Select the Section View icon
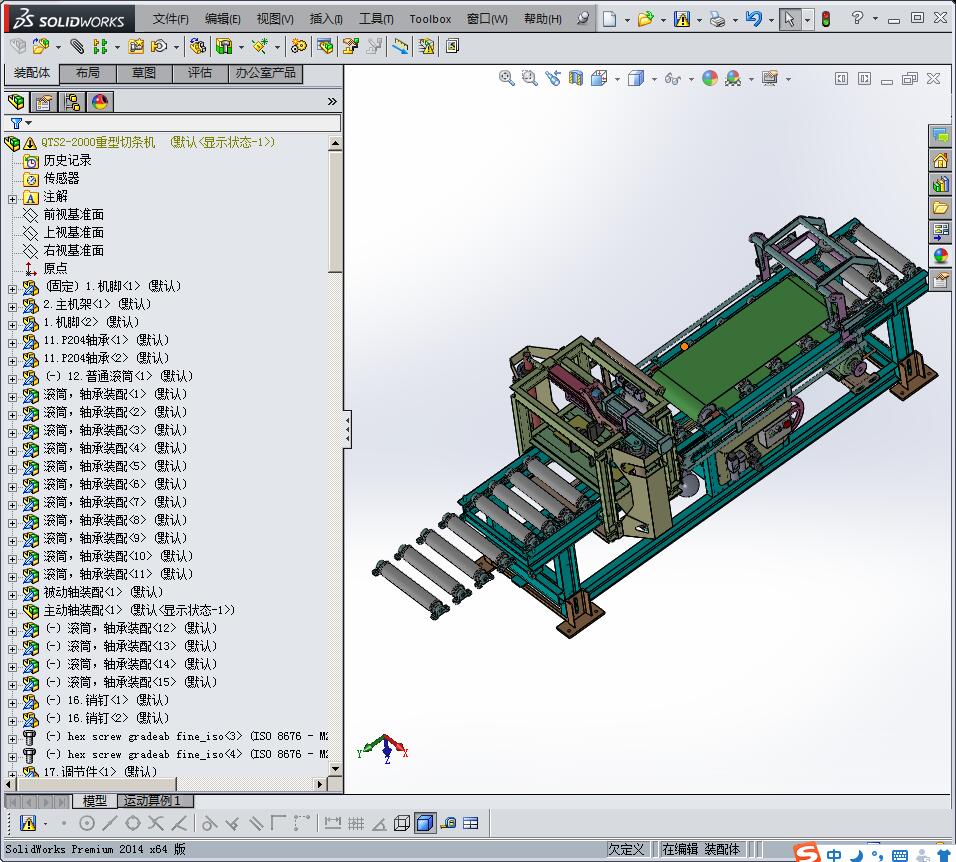Screen dimensions: 956x862 pyautogui.click(x=576, y=78)
